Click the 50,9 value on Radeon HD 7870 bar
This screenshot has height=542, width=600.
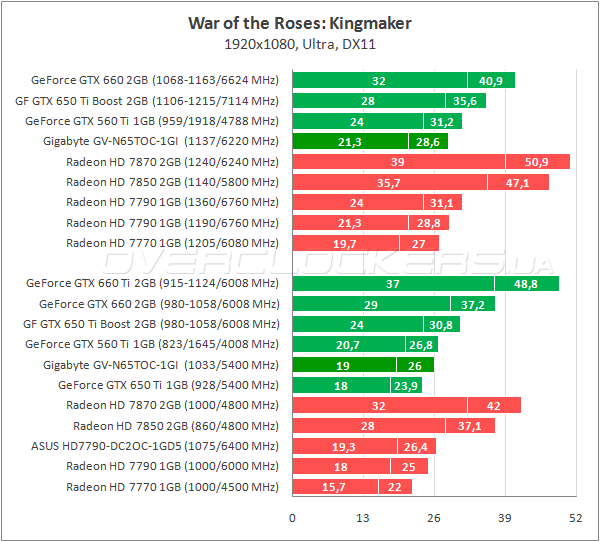[x=536, y=162]
